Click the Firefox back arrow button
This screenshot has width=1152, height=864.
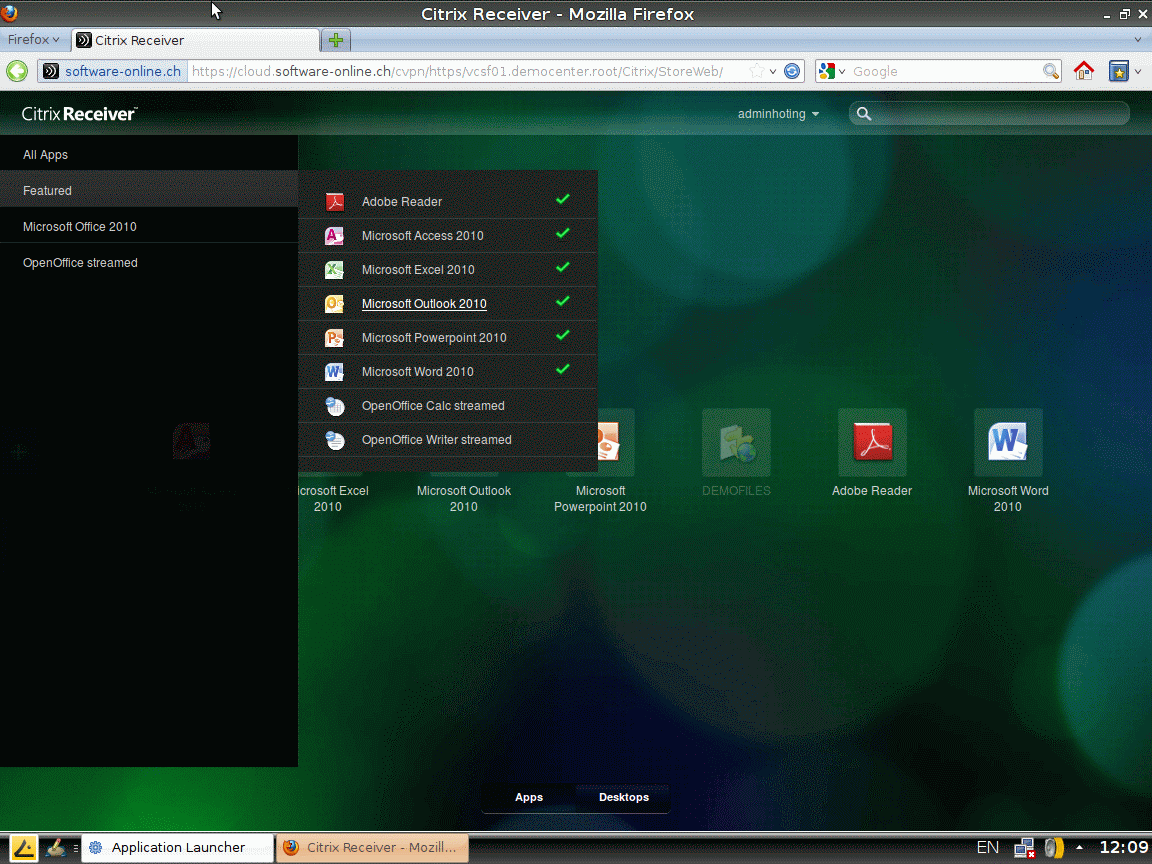pyautogui.click(x=17, y=71)
